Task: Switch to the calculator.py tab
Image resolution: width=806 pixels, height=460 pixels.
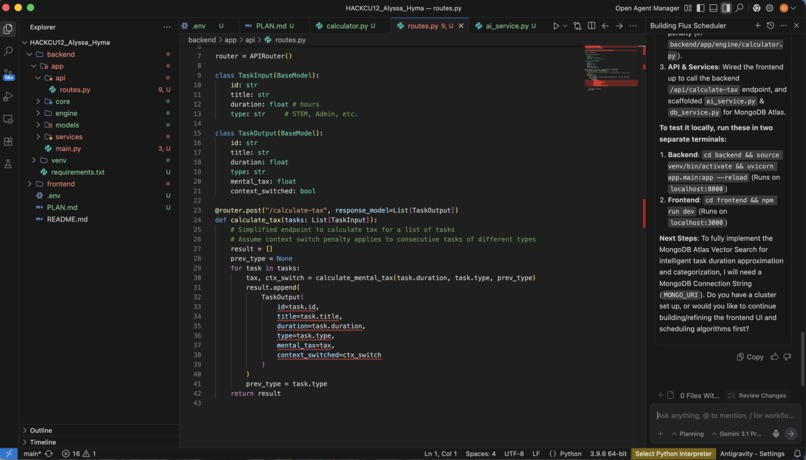Action: point(345,26)
